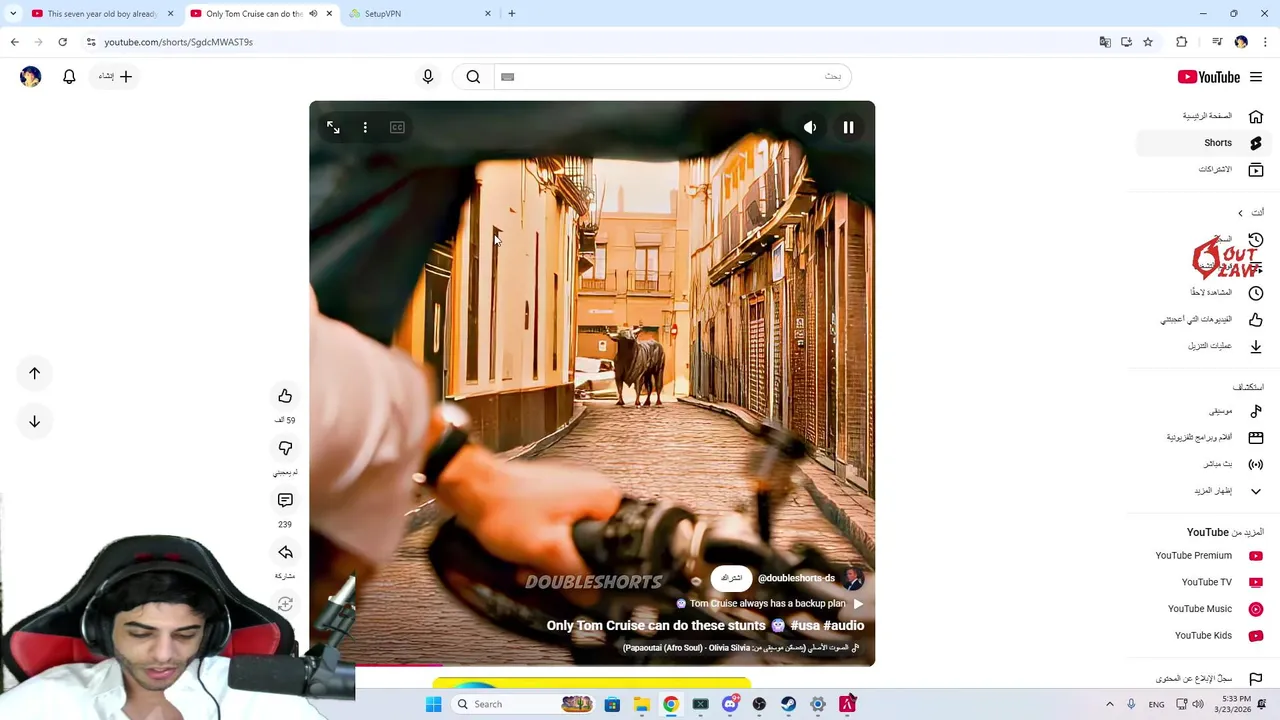Open YouTube TV link

1204,582
